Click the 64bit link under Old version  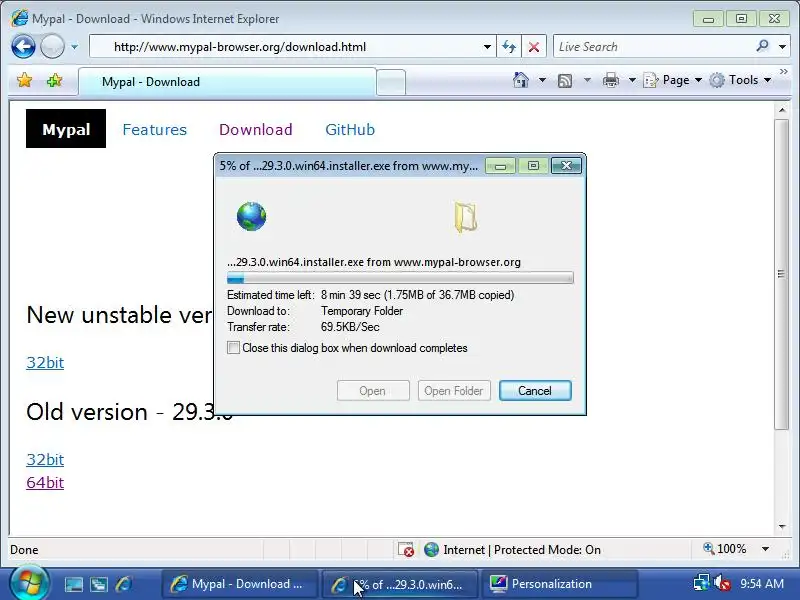coord(45,483)
